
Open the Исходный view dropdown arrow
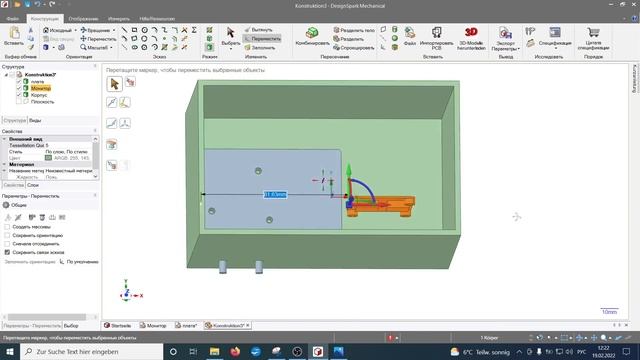tap(76, 30)
